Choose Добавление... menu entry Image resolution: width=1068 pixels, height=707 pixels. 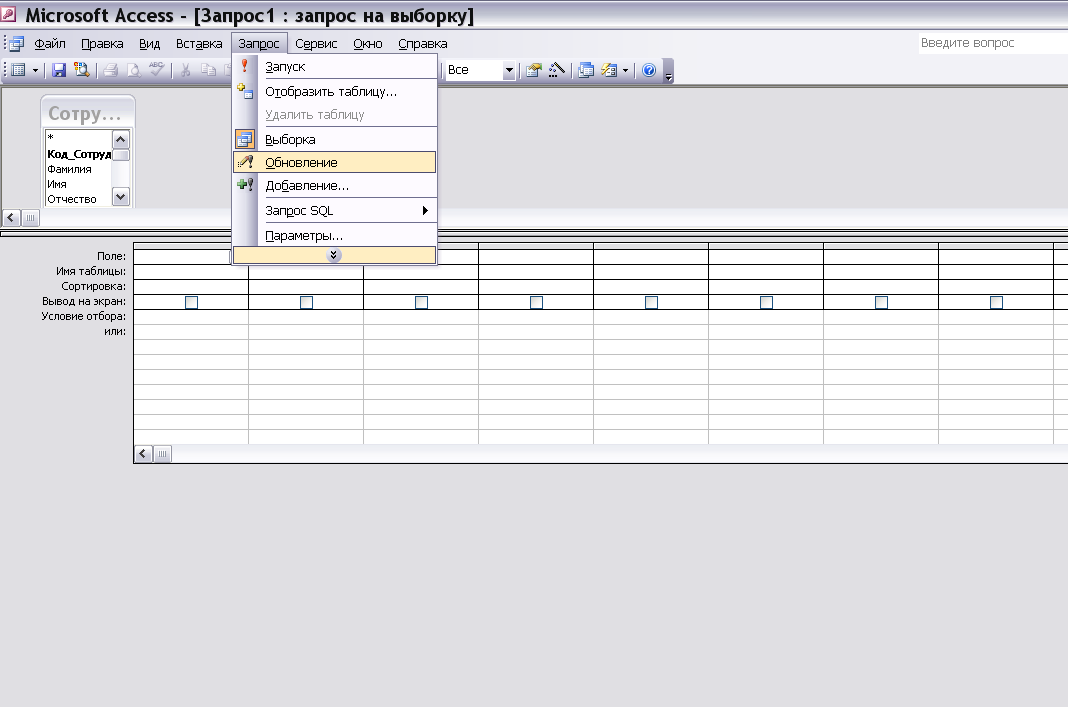coord(334,185)
